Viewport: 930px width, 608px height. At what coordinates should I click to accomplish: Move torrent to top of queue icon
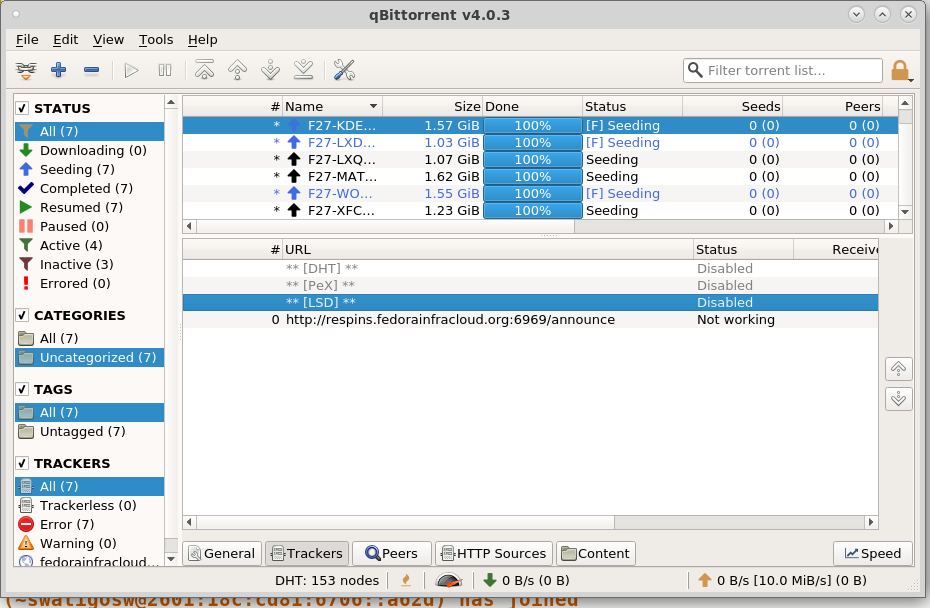tap(204, 70)
